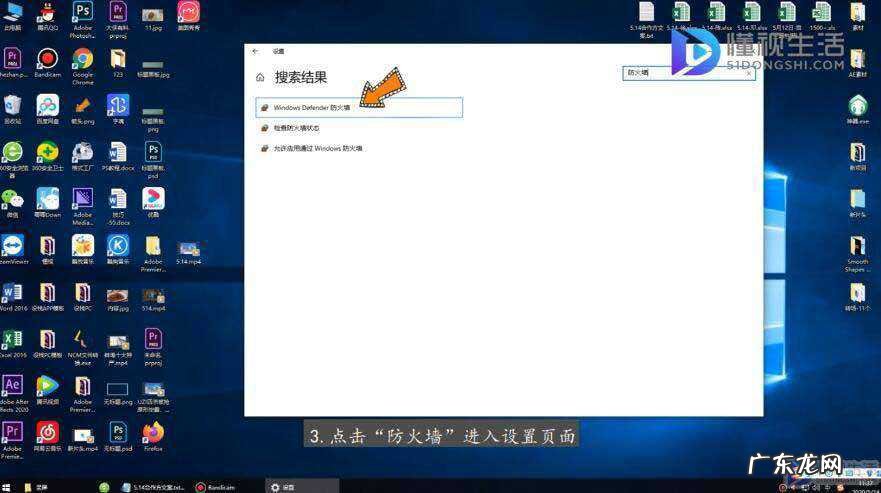Open the 5.14合作方 txt file

click(646, 20)
